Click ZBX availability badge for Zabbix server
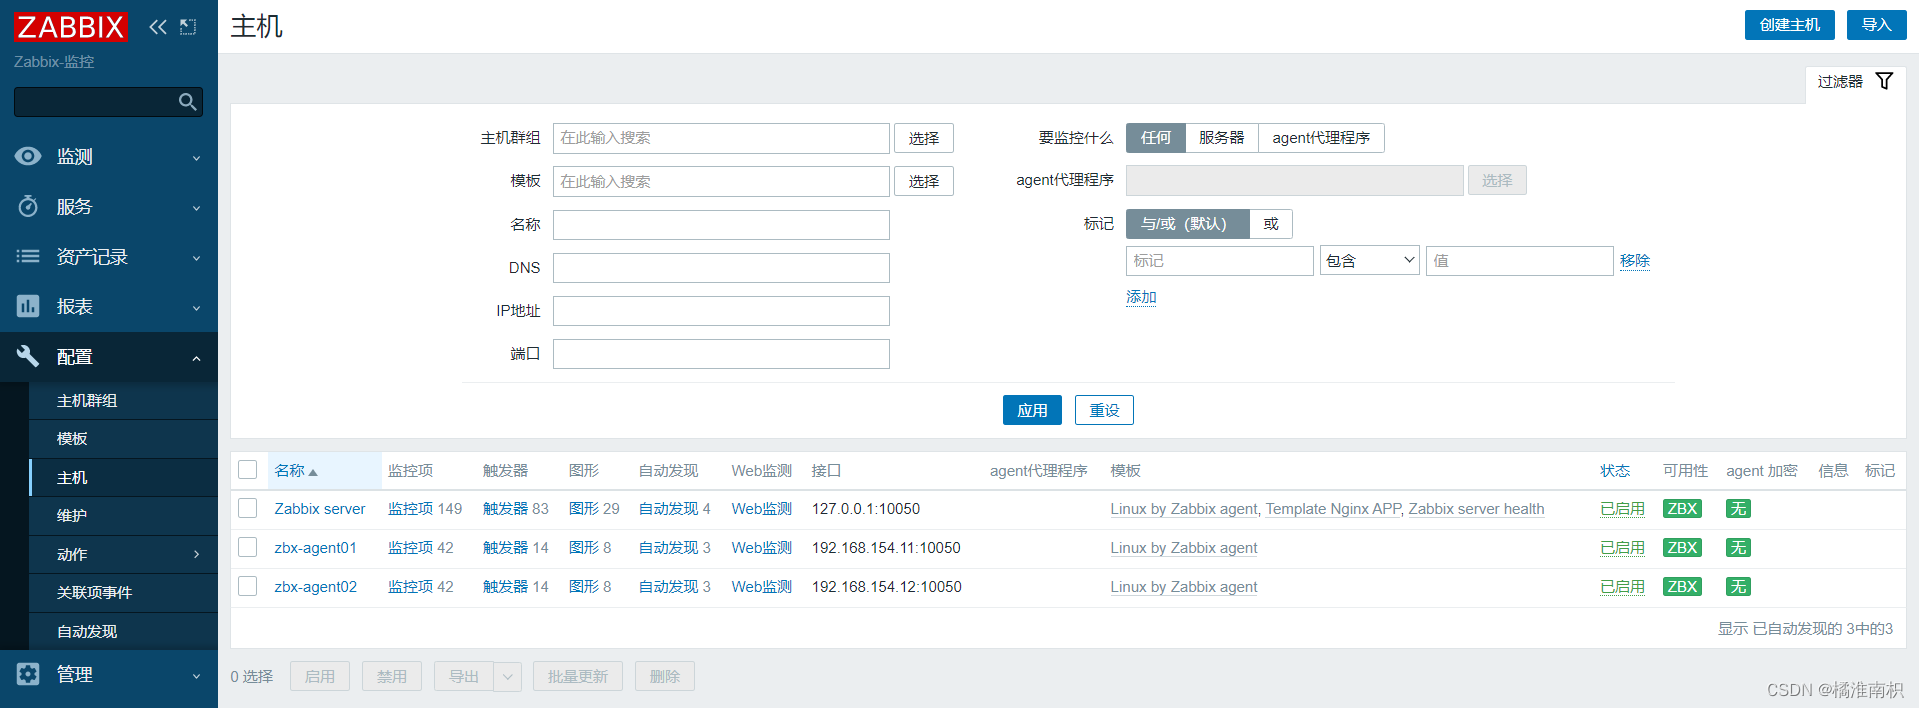The image size is (1919, 708). click(1682, 509)
